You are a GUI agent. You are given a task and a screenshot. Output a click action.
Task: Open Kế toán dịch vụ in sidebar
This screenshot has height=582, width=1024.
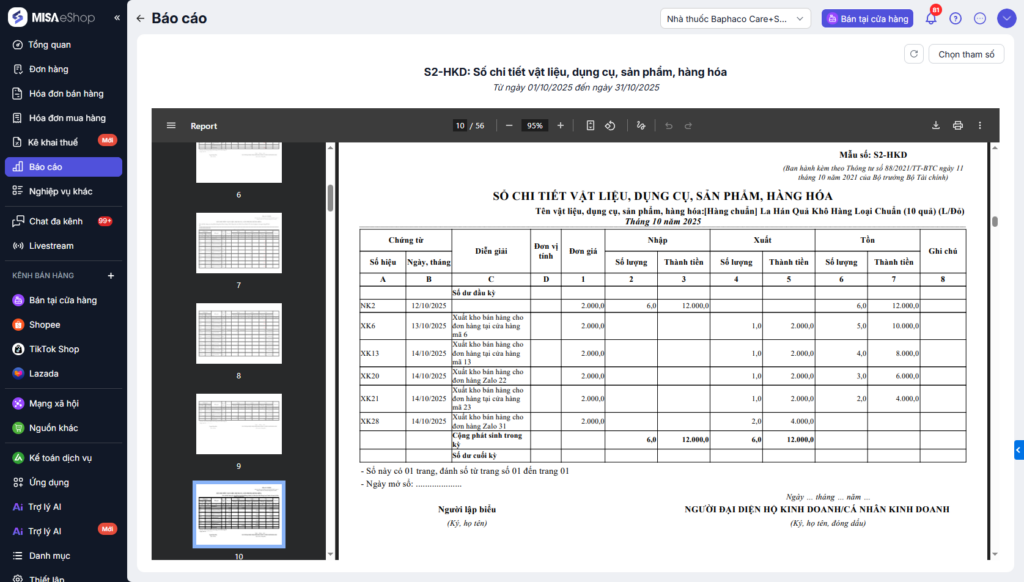pos(63,458)
